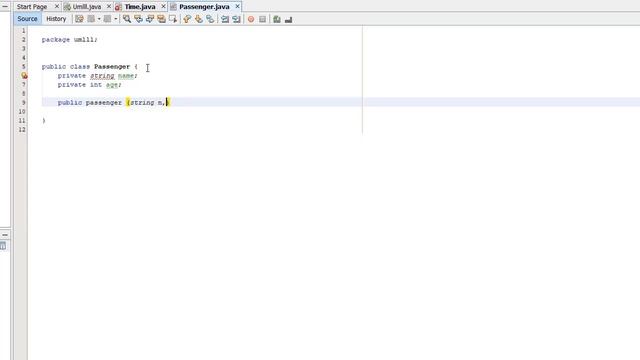Click the variable 'name' on line 6
The height and width of the screenshot is (360, 640).
coord(126,76)
